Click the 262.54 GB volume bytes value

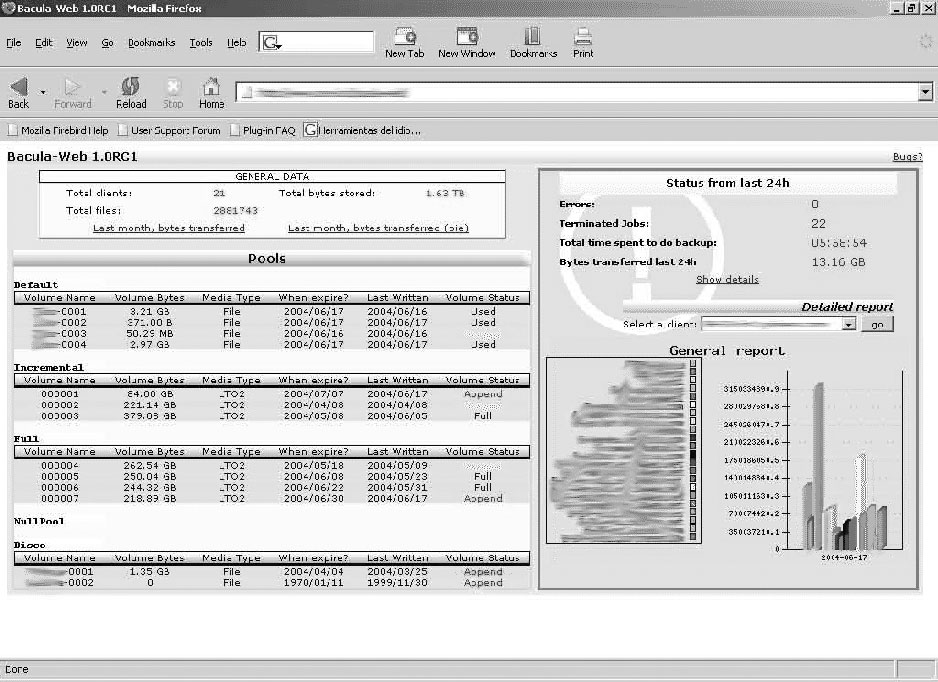pos(150,465)
